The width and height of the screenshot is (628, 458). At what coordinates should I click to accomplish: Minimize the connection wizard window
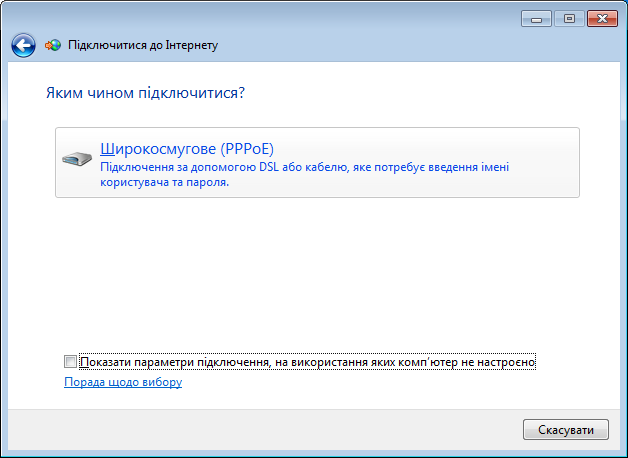click(536, 19)
